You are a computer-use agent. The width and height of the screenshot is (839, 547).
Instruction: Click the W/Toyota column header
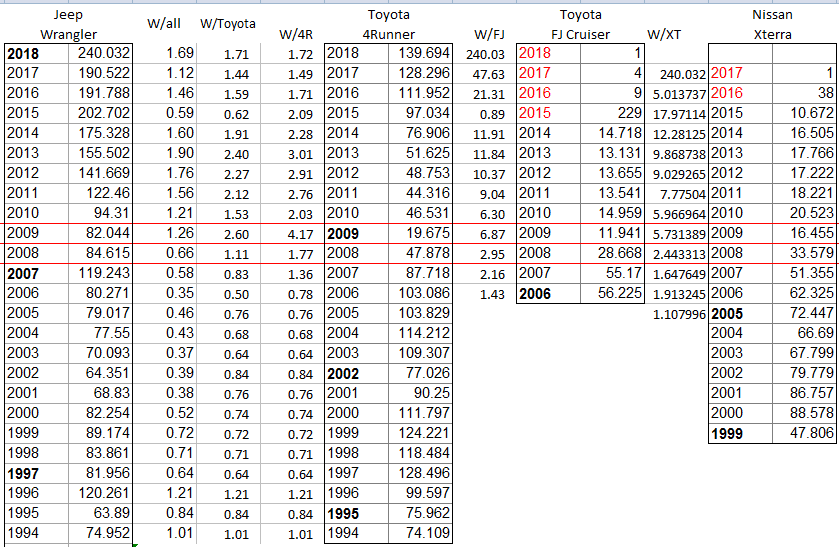point(228,24)
